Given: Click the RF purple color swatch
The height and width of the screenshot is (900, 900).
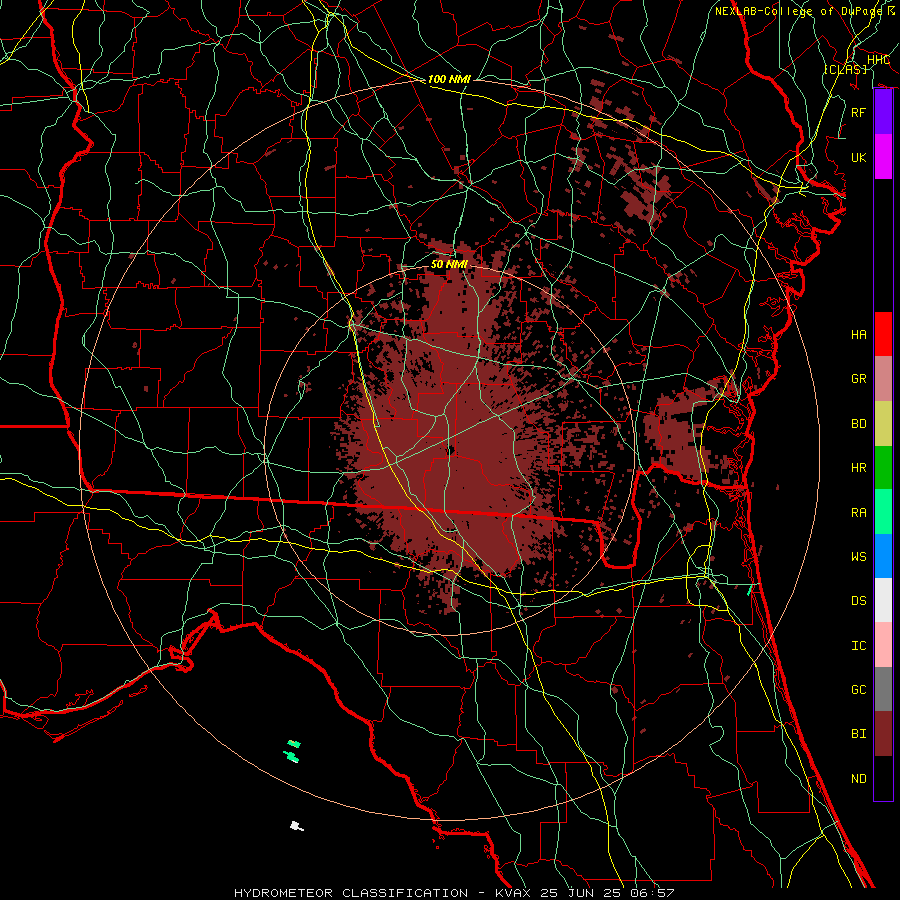Looking at the screenshot, I should (883, 112).
